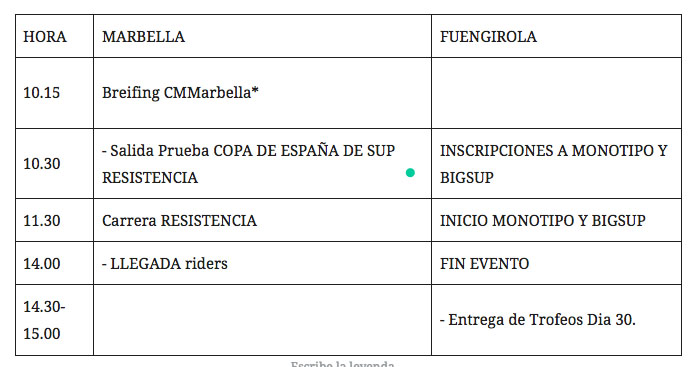
Task: Click the LLEGADA riders cell
Action: click(262, 263)
